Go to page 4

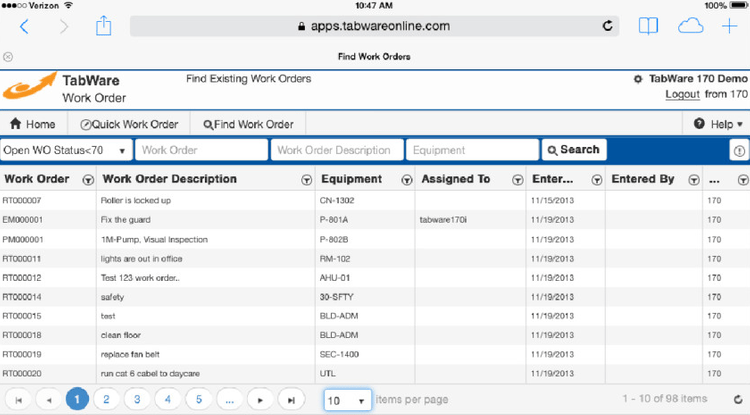point(168,399)
